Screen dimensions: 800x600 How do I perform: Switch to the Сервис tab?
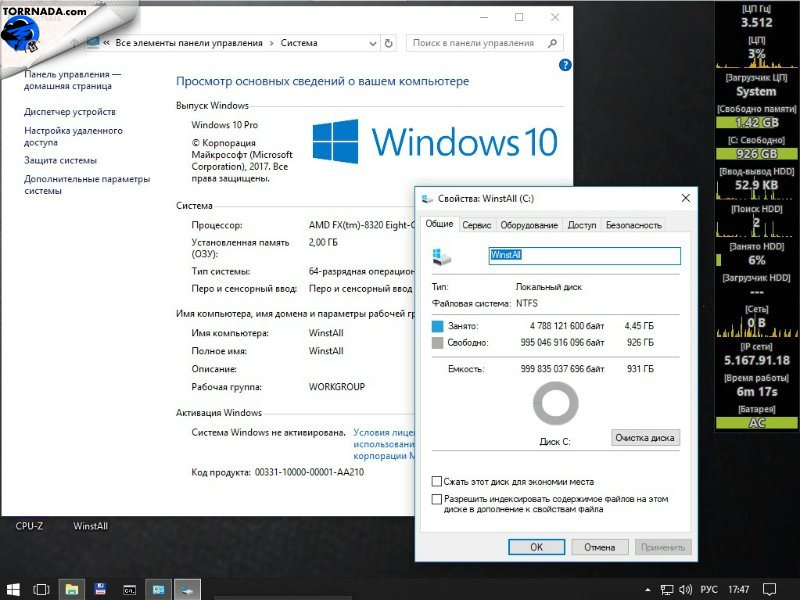click(477, 225)
